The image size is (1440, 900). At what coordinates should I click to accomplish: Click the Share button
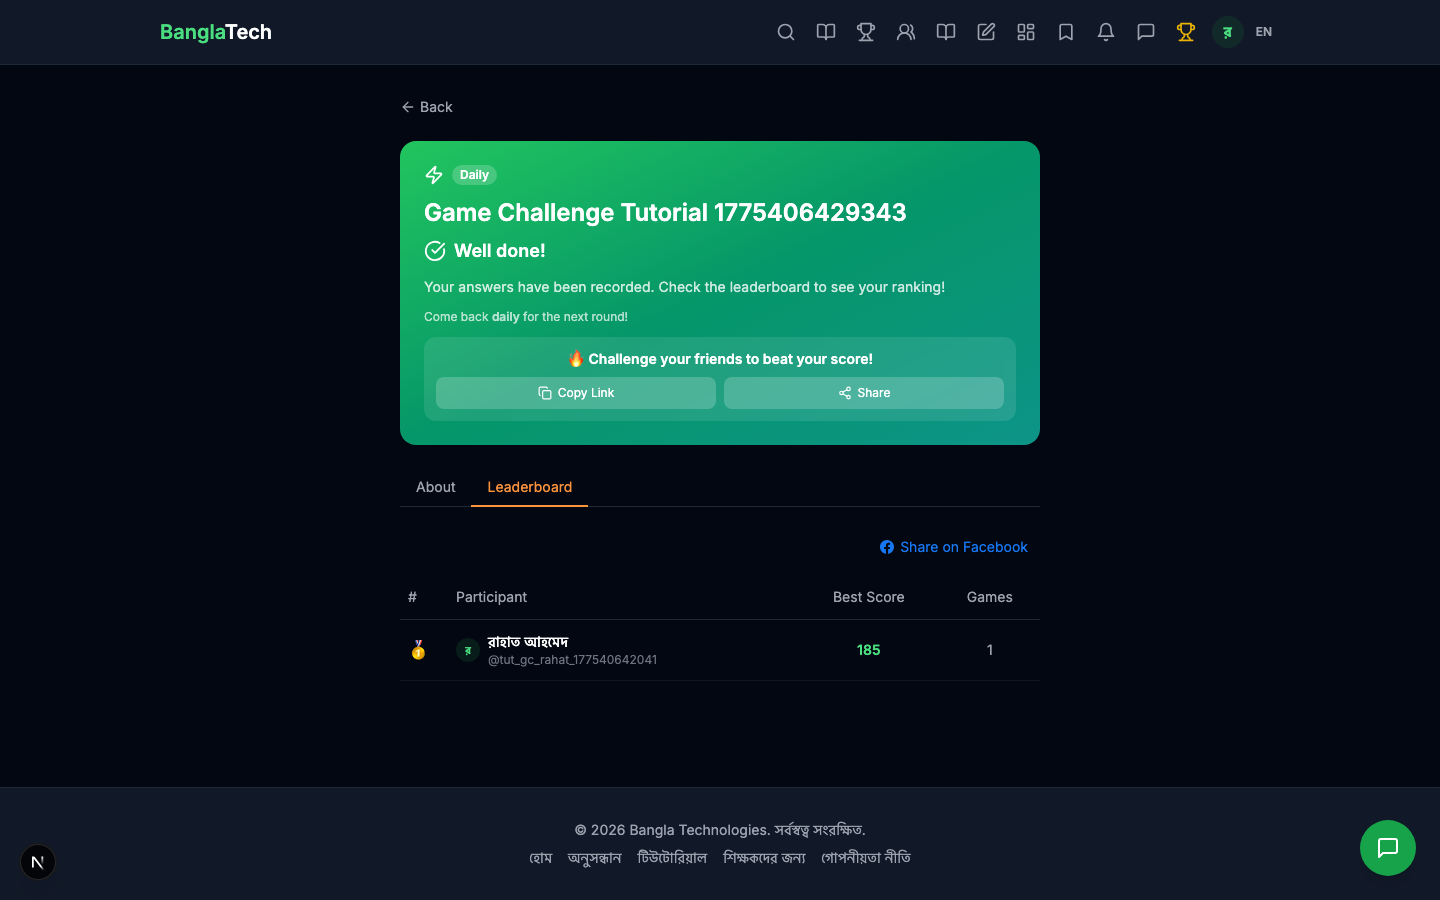(863, 393)
